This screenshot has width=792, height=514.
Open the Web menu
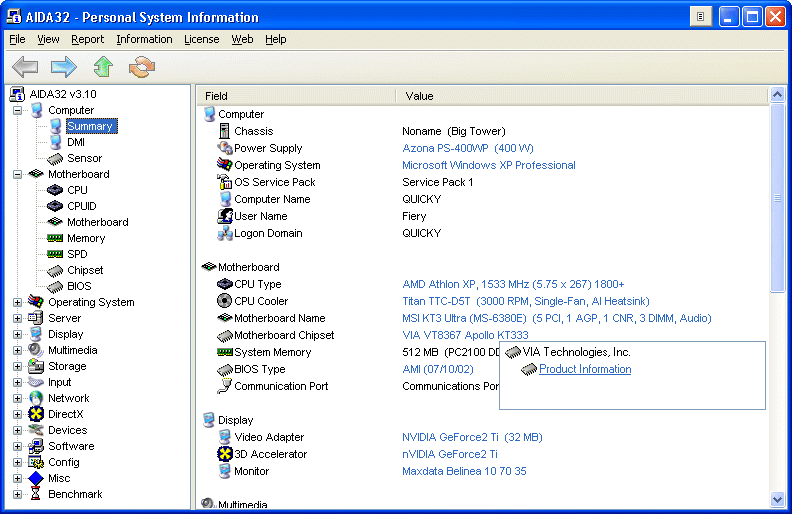coord(242,39)
